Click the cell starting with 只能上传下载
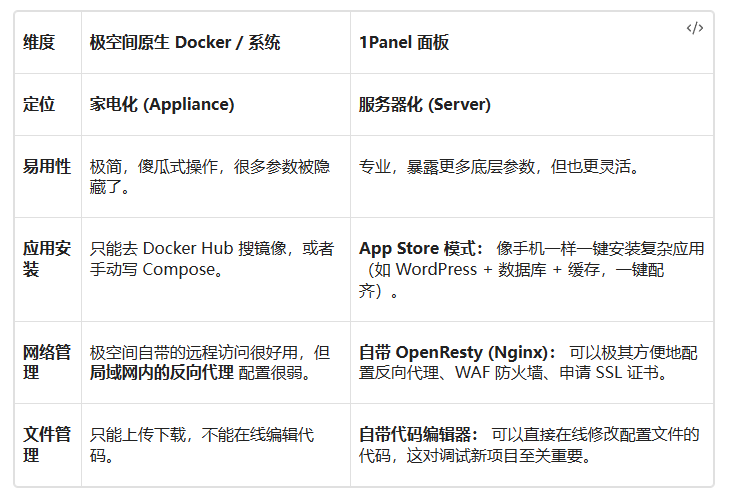Viewport: 743px width, 495px height. coord(201,445)
